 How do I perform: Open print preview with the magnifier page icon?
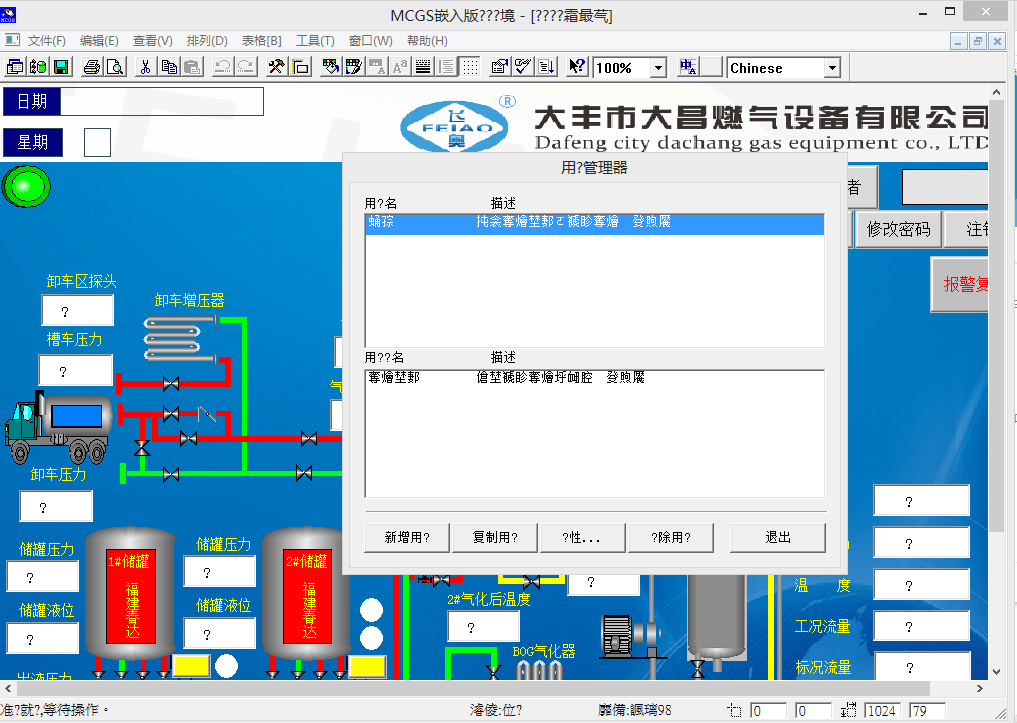point(115,67)
